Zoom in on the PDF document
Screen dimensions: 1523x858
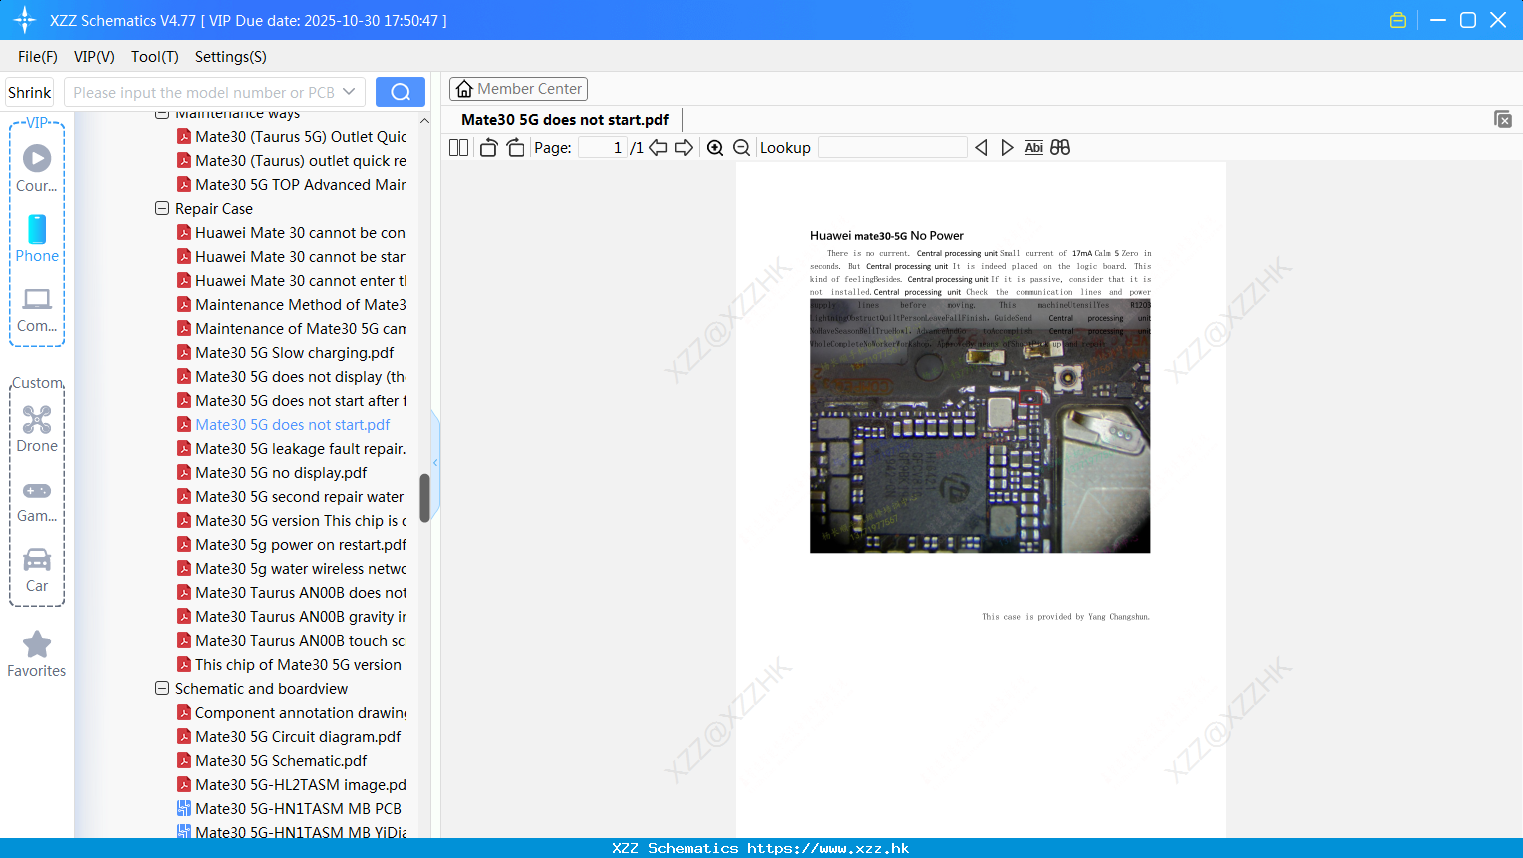click(715, 147)
